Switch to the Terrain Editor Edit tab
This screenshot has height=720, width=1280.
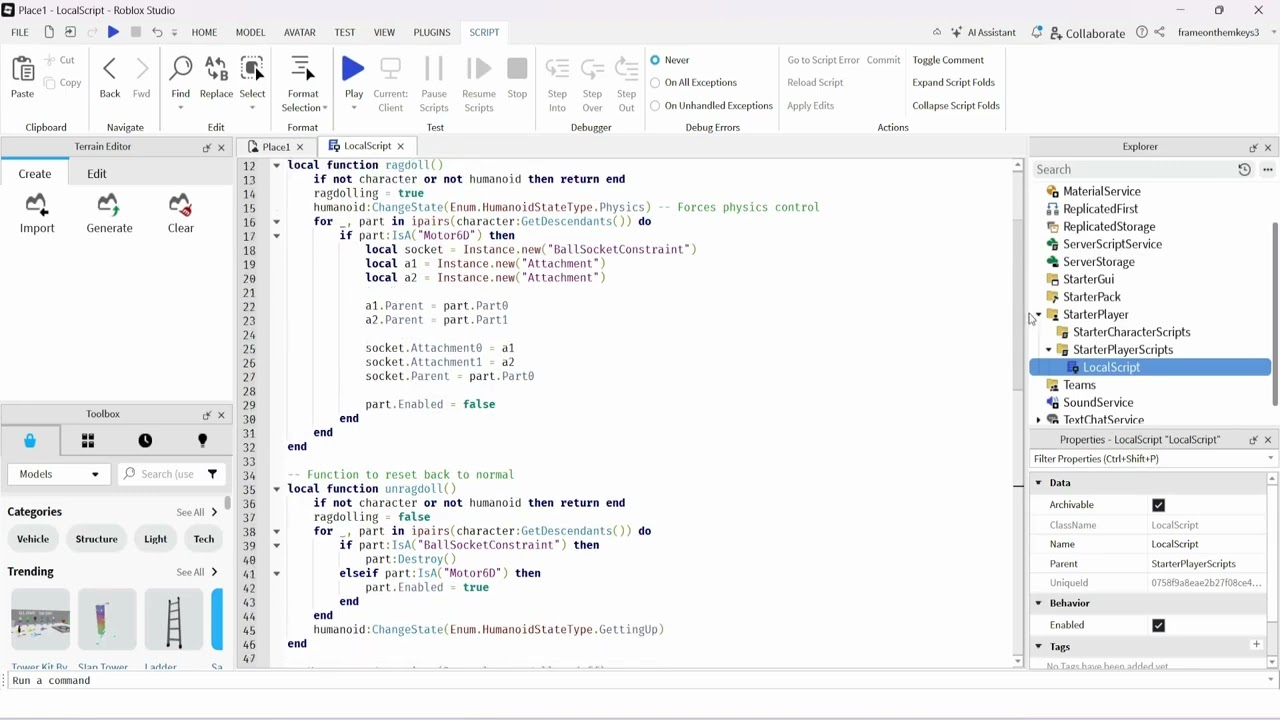tap(96, 174)
